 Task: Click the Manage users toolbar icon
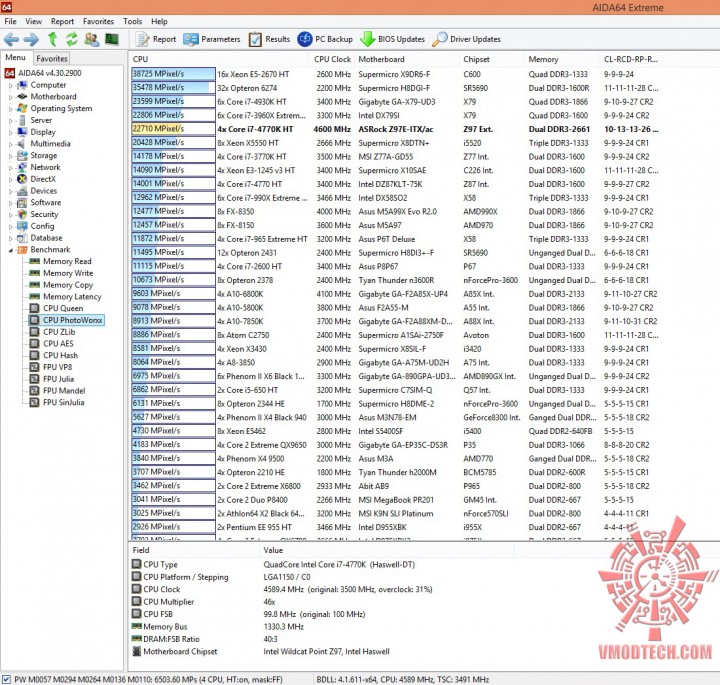point(92,39)
